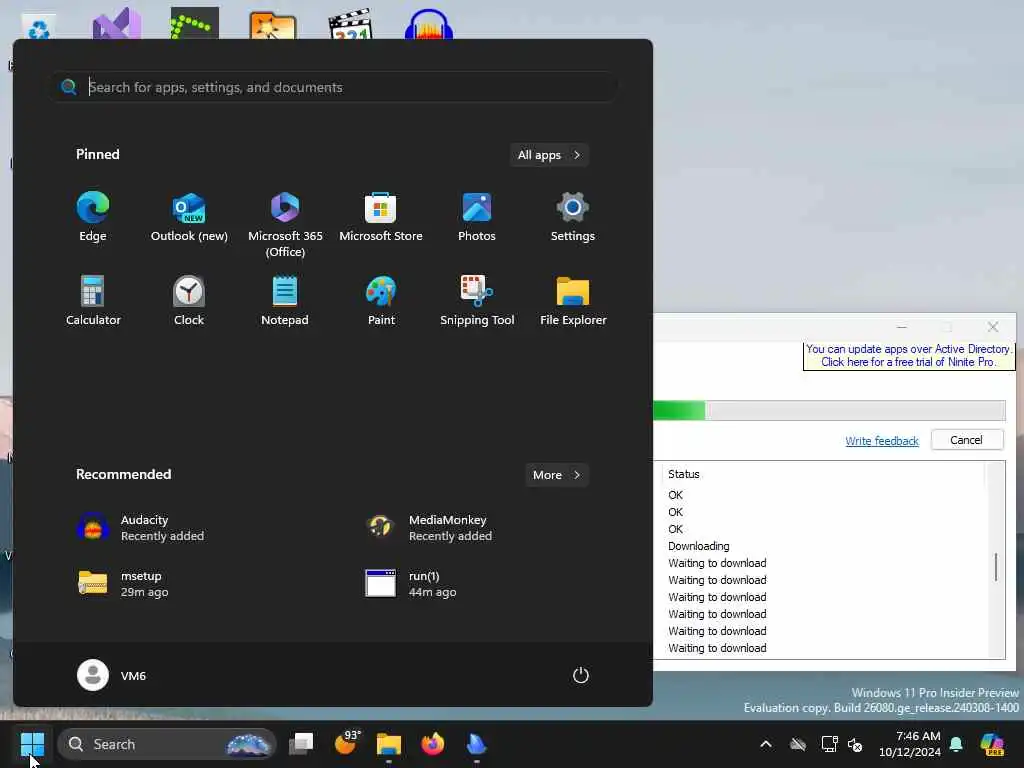1024x768 pixels.
Task: Open weather widget showing 93°
Action: pyautogui.click(x=347, y=744)
